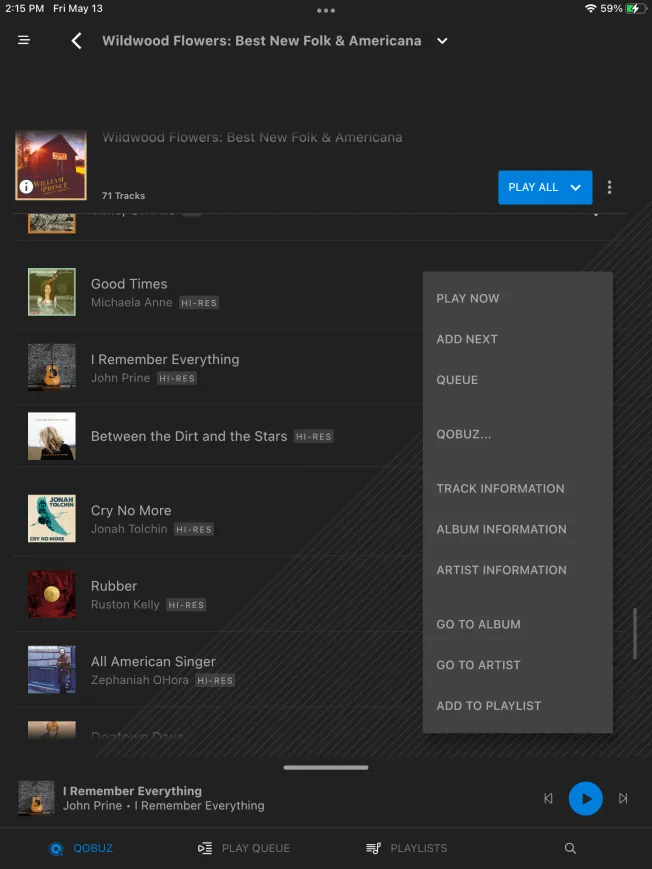
Task: Tap the 71 Tracks count label
Action: pyautogui.click(x=124, y=196)
